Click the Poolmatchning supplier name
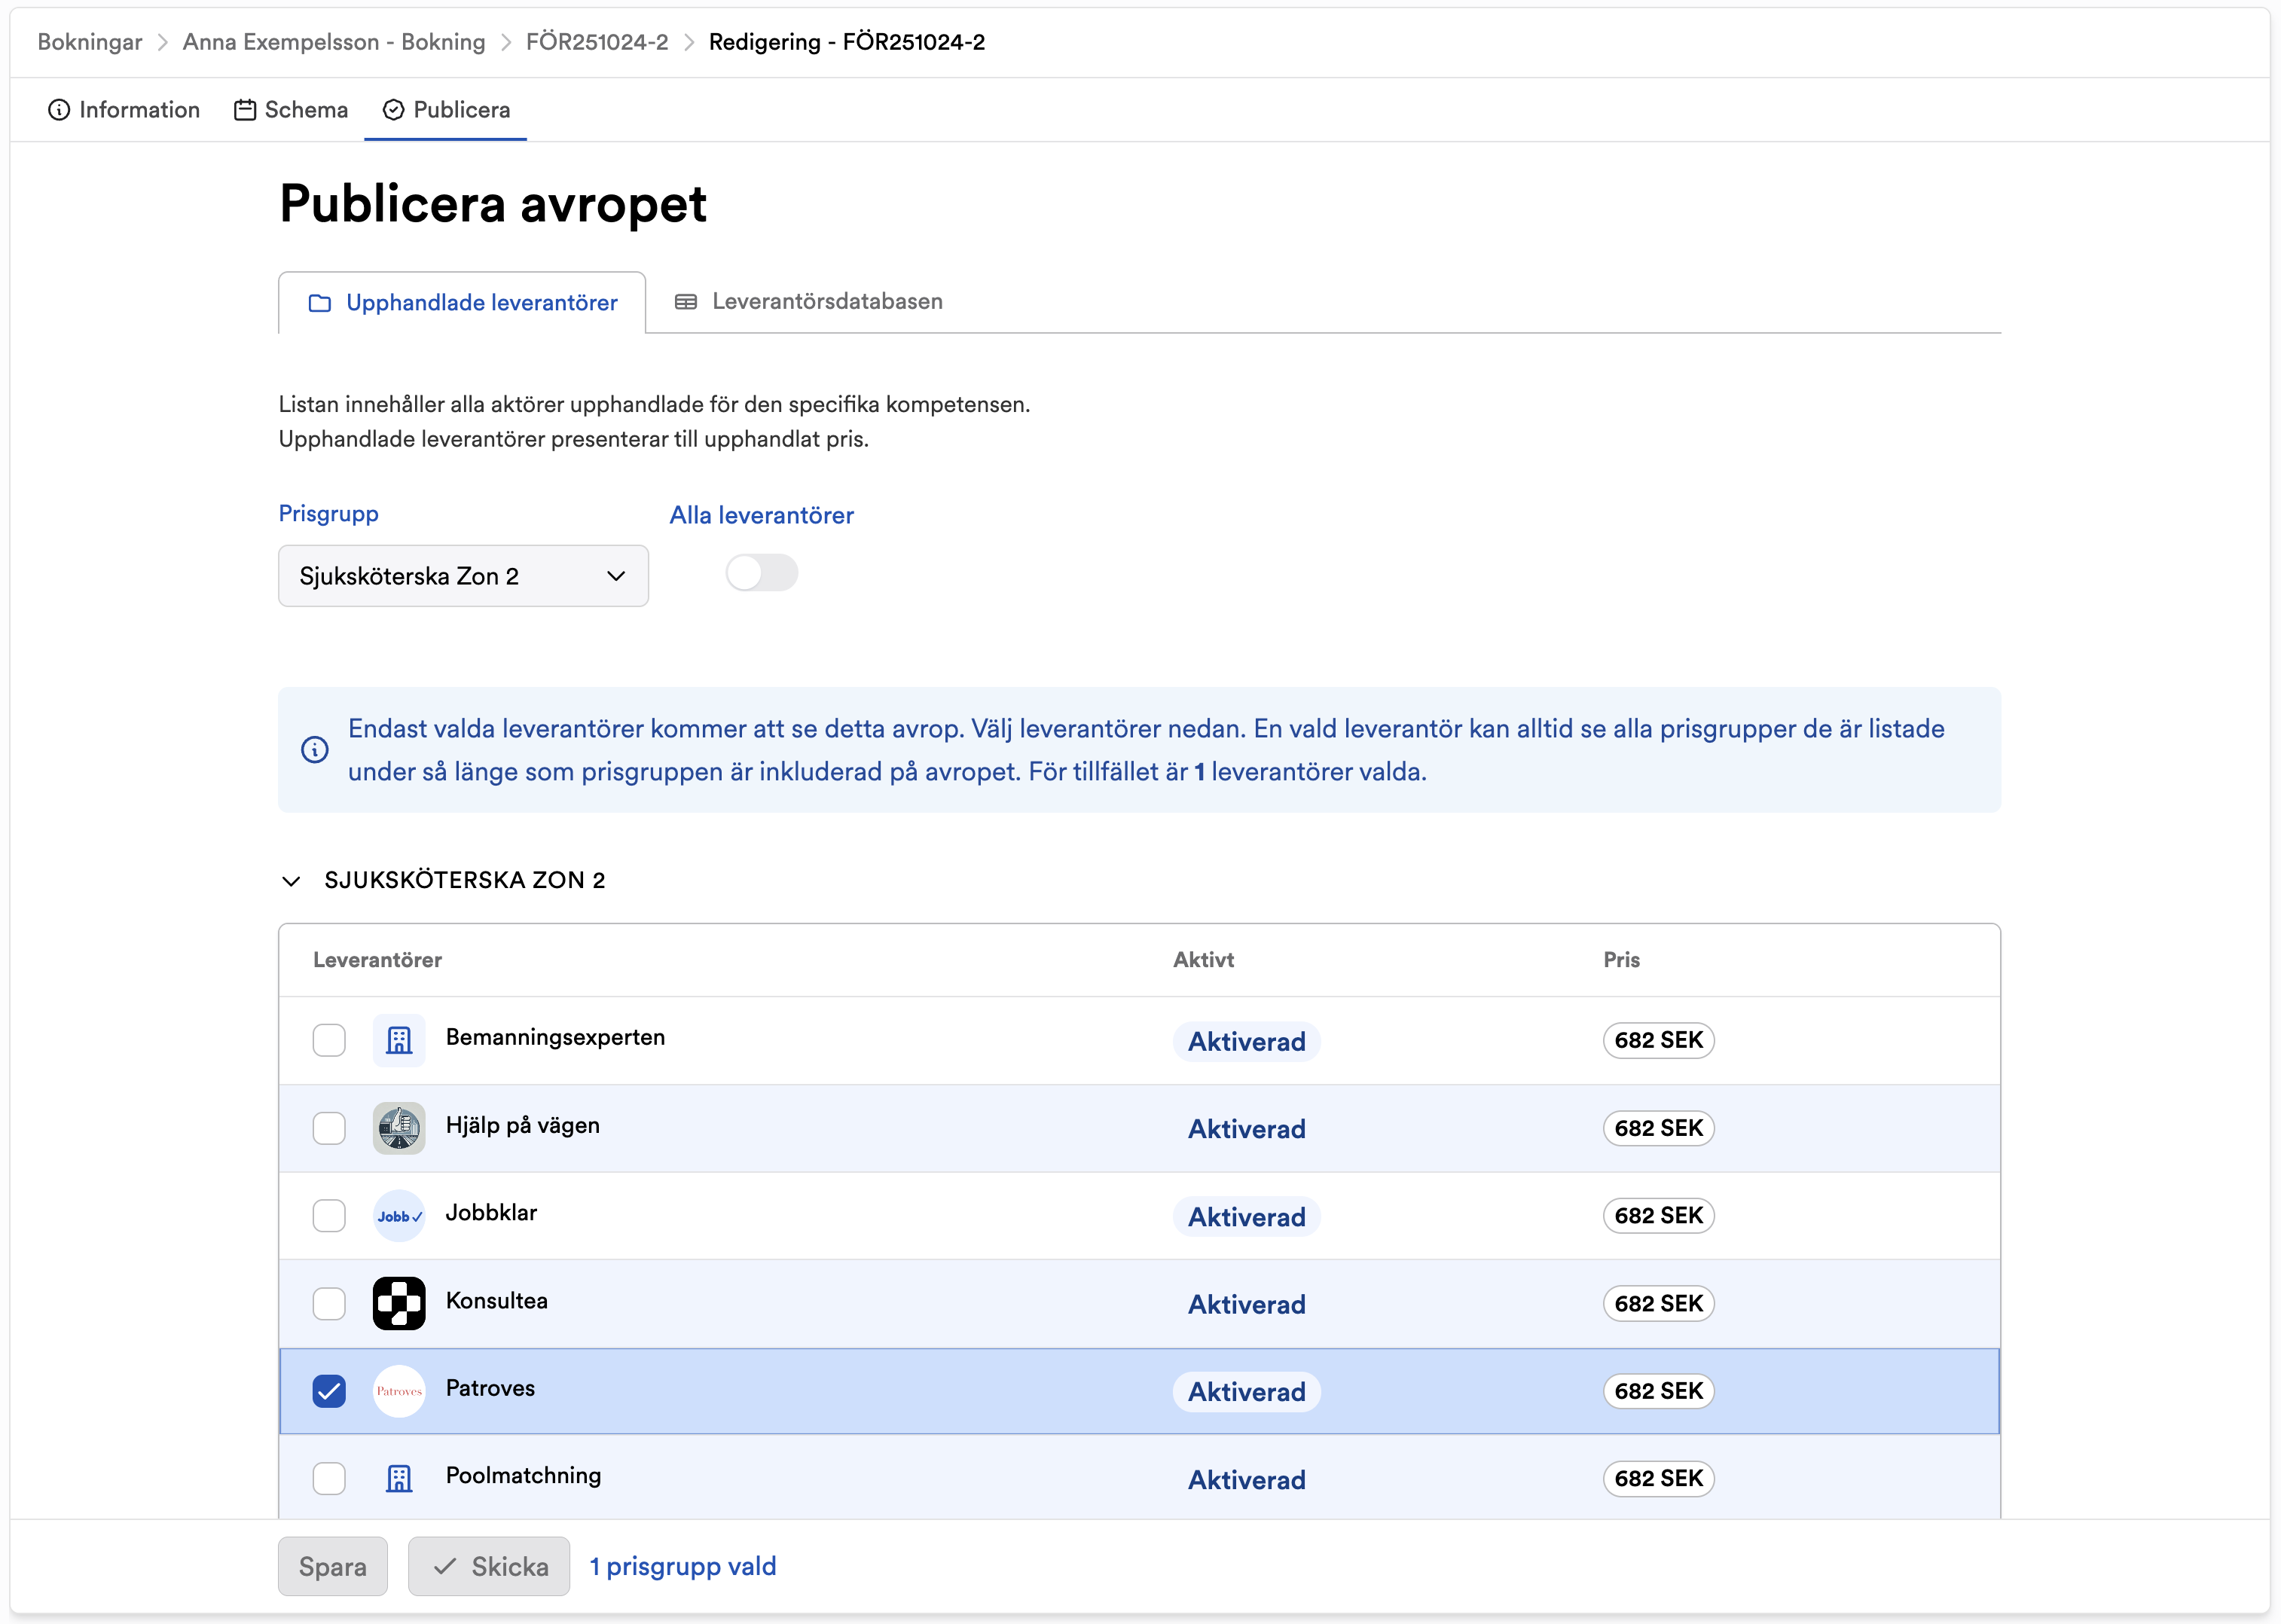This screenshot has height=1624, width=2281. tap(523, 1476)
